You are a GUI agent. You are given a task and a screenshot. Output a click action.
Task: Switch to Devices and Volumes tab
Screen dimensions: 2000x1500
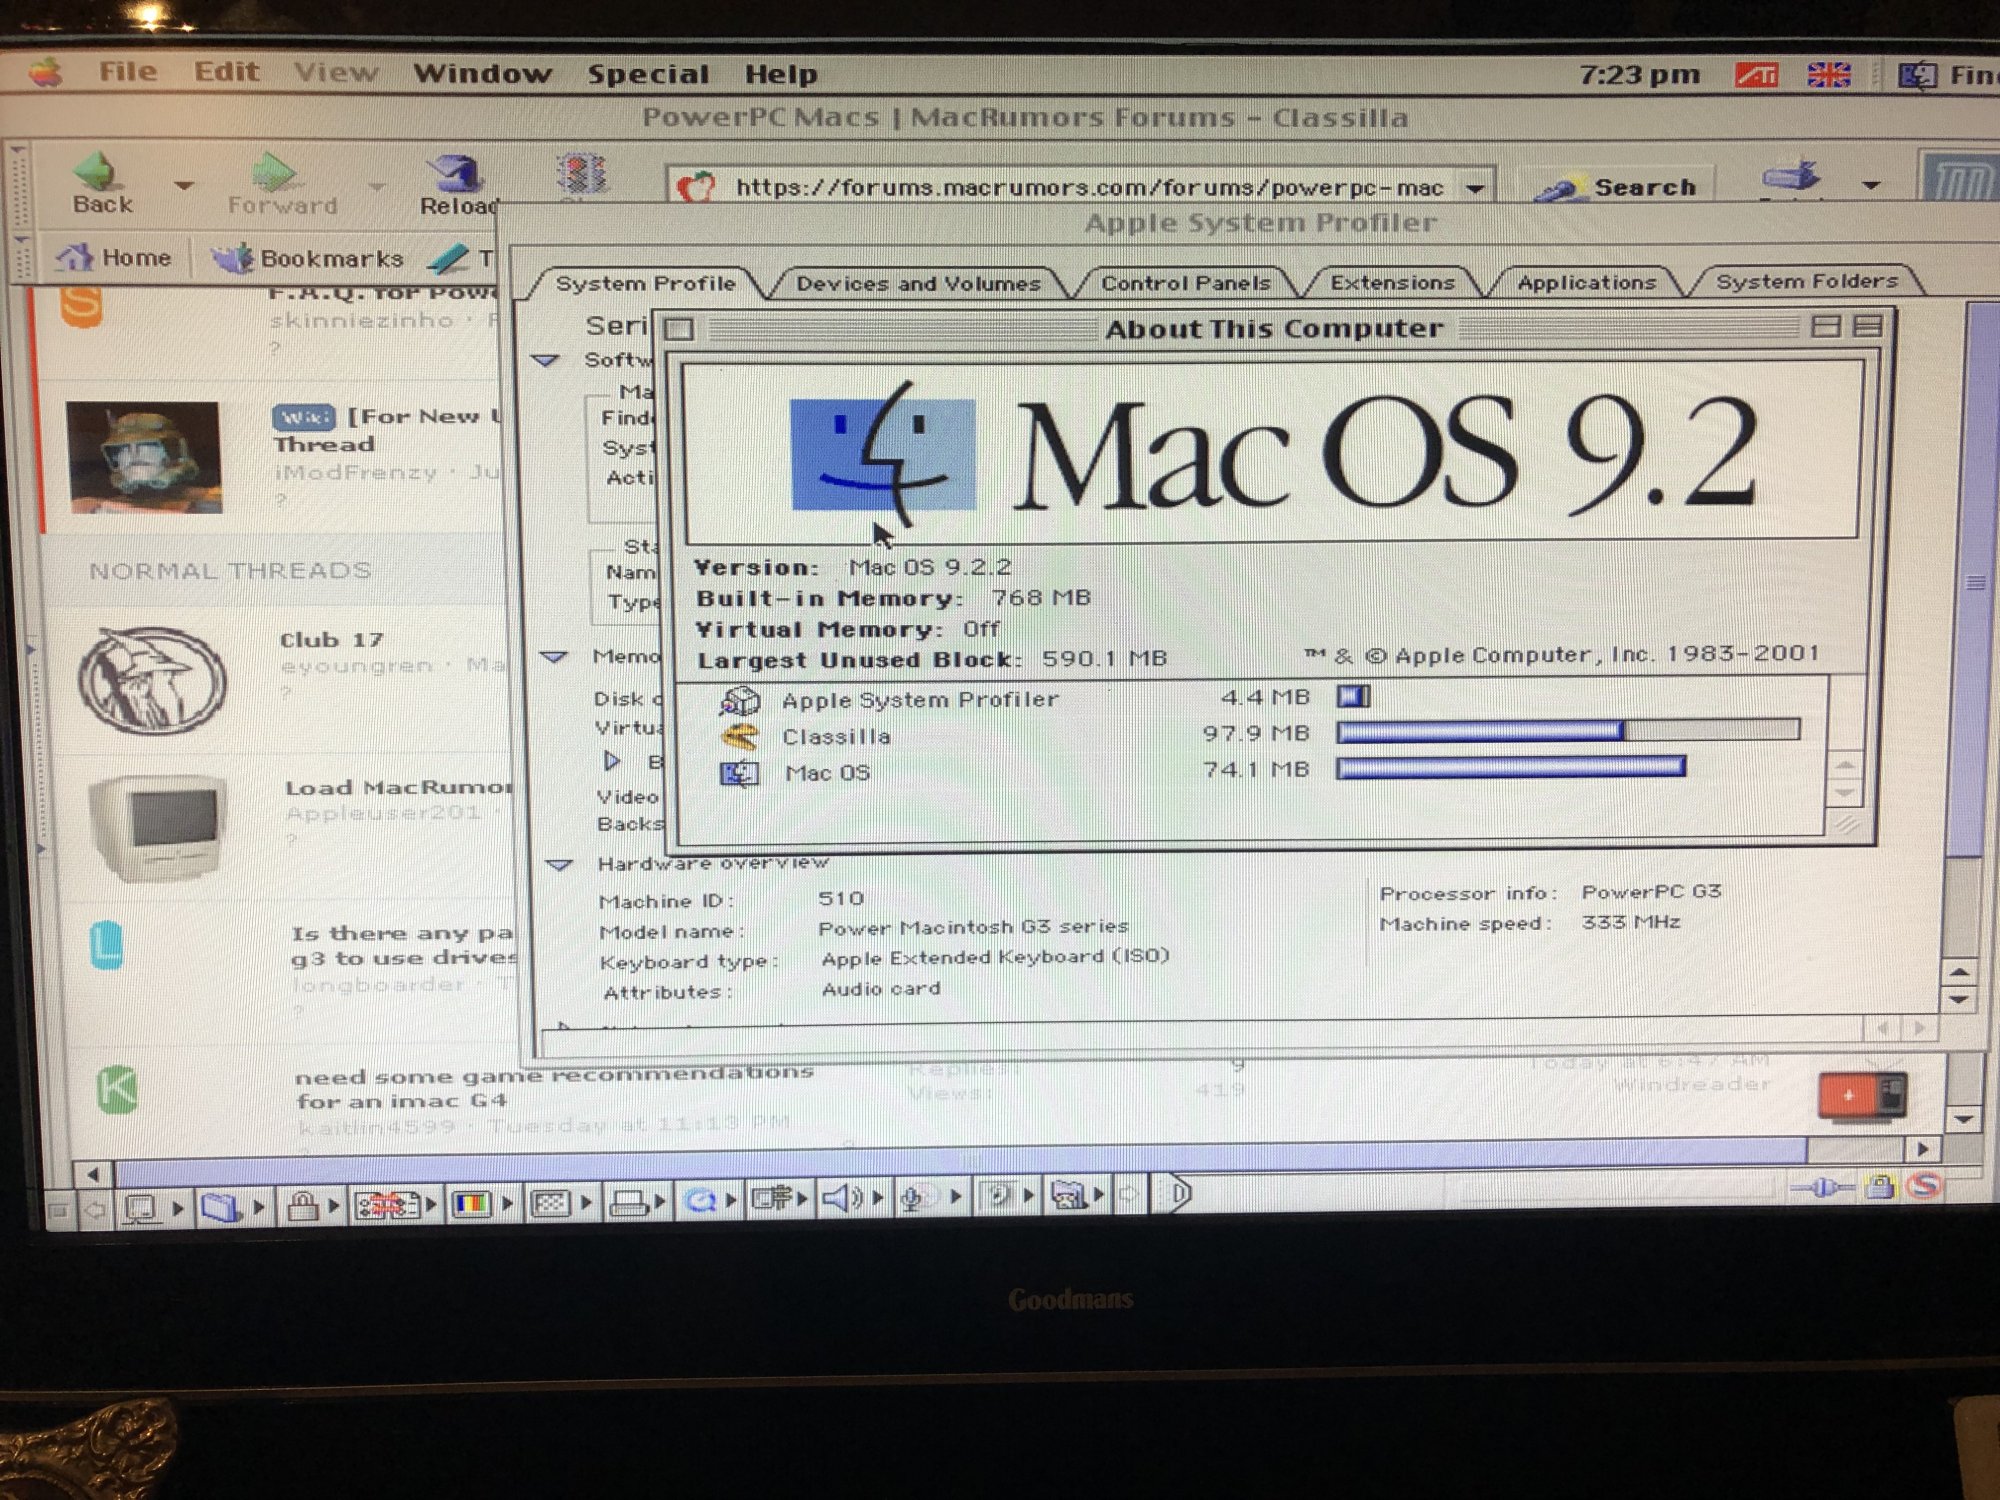point(918,283)
